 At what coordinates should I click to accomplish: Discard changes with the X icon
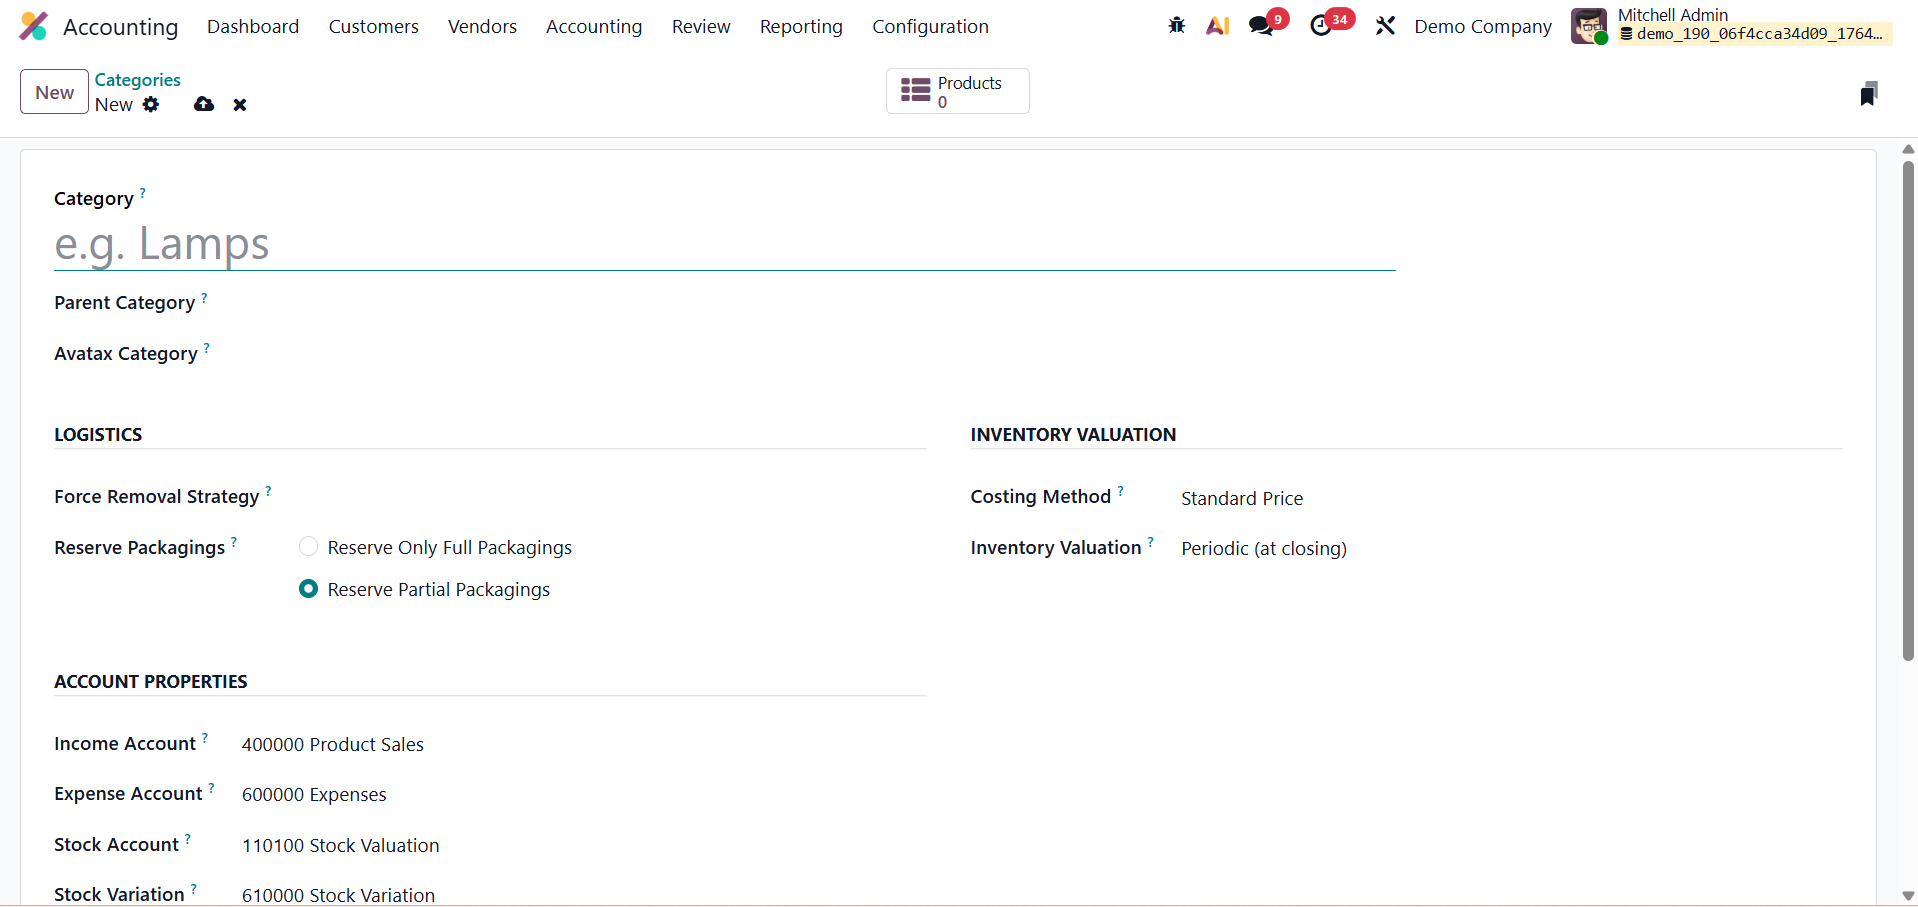point(240,105)
